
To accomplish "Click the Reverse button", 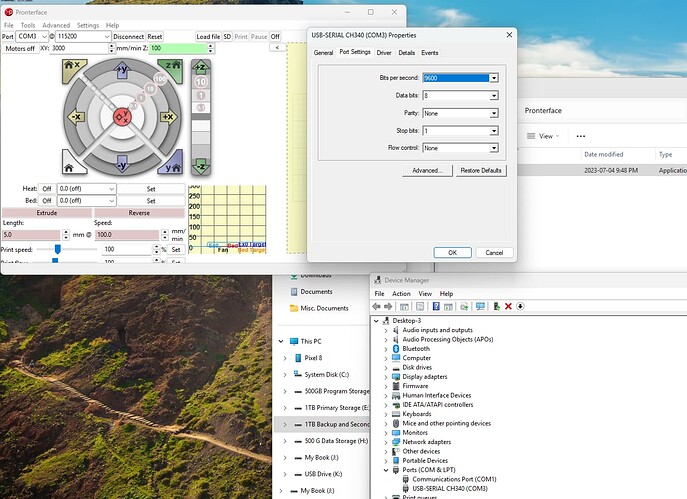I will click(x=139, y=213).
